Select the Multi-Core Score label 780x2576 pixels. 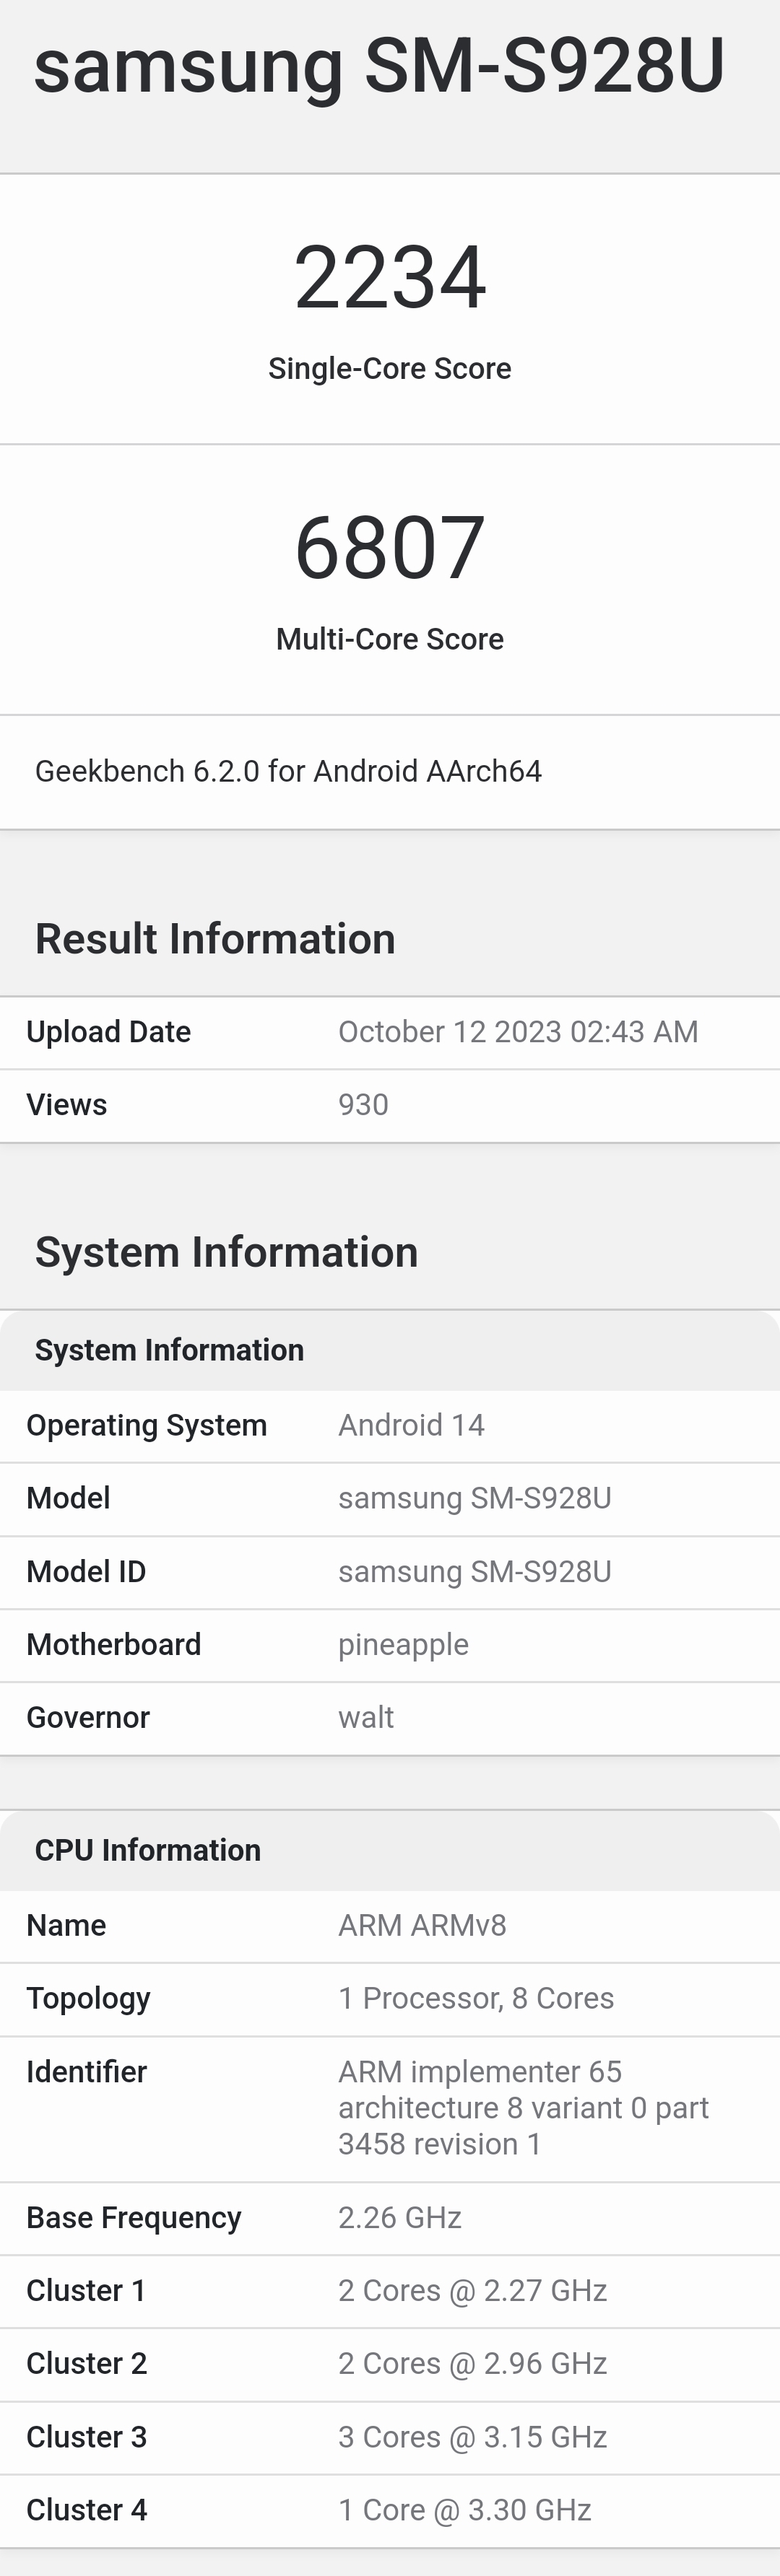pos(390,639)
